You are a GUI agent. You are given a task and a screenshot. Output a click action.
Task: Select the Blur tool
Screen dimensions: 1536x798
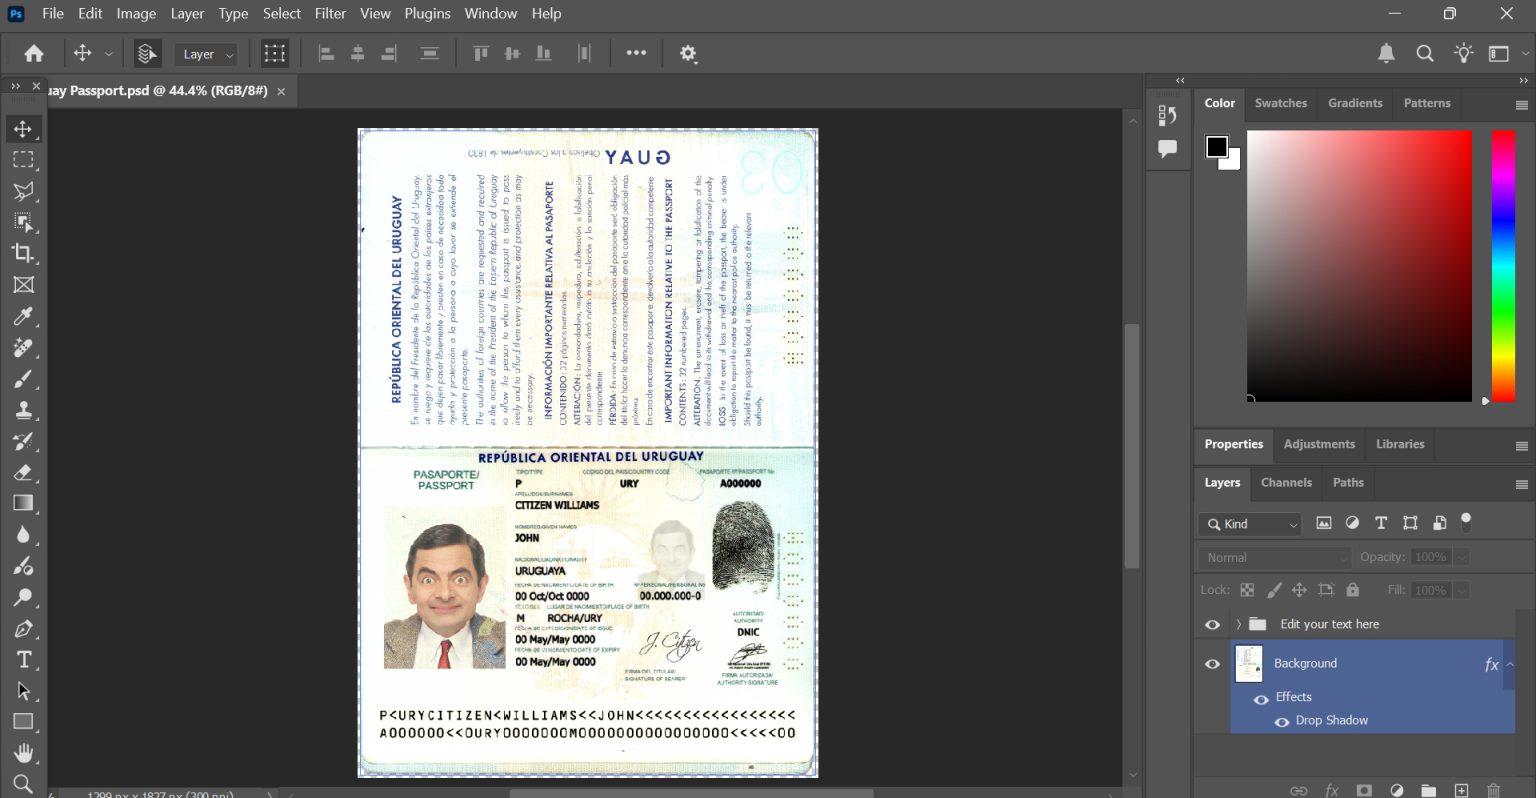coord(23,535)
